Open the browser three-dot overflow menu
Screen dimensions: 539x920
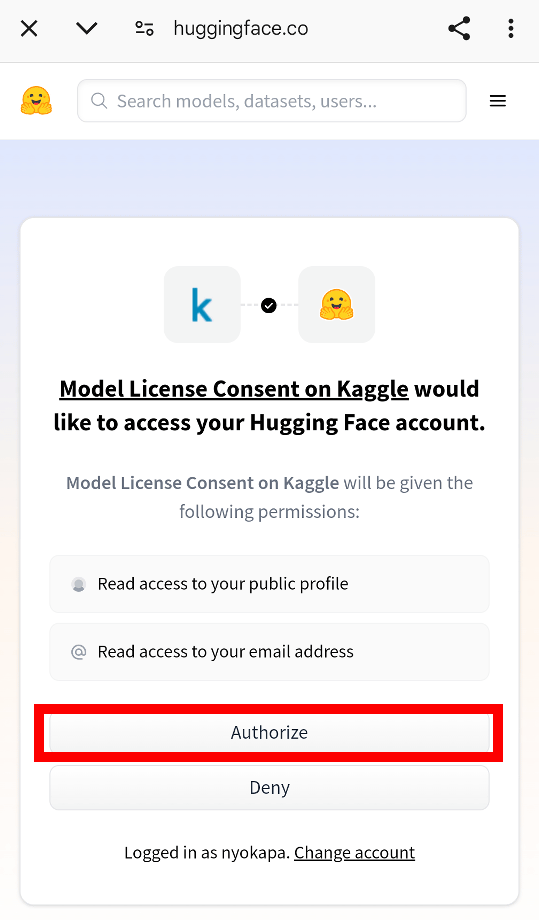[511, 28]
